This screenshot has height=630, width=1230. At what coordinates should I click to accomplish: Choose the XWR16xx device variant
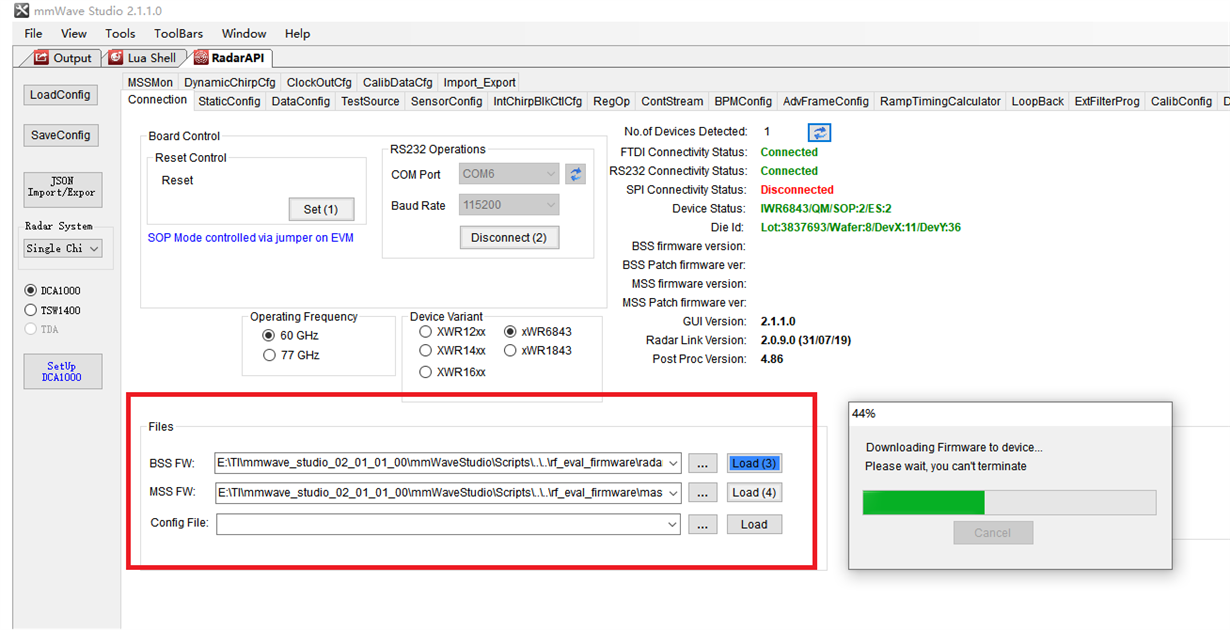[x=426, y=372]
